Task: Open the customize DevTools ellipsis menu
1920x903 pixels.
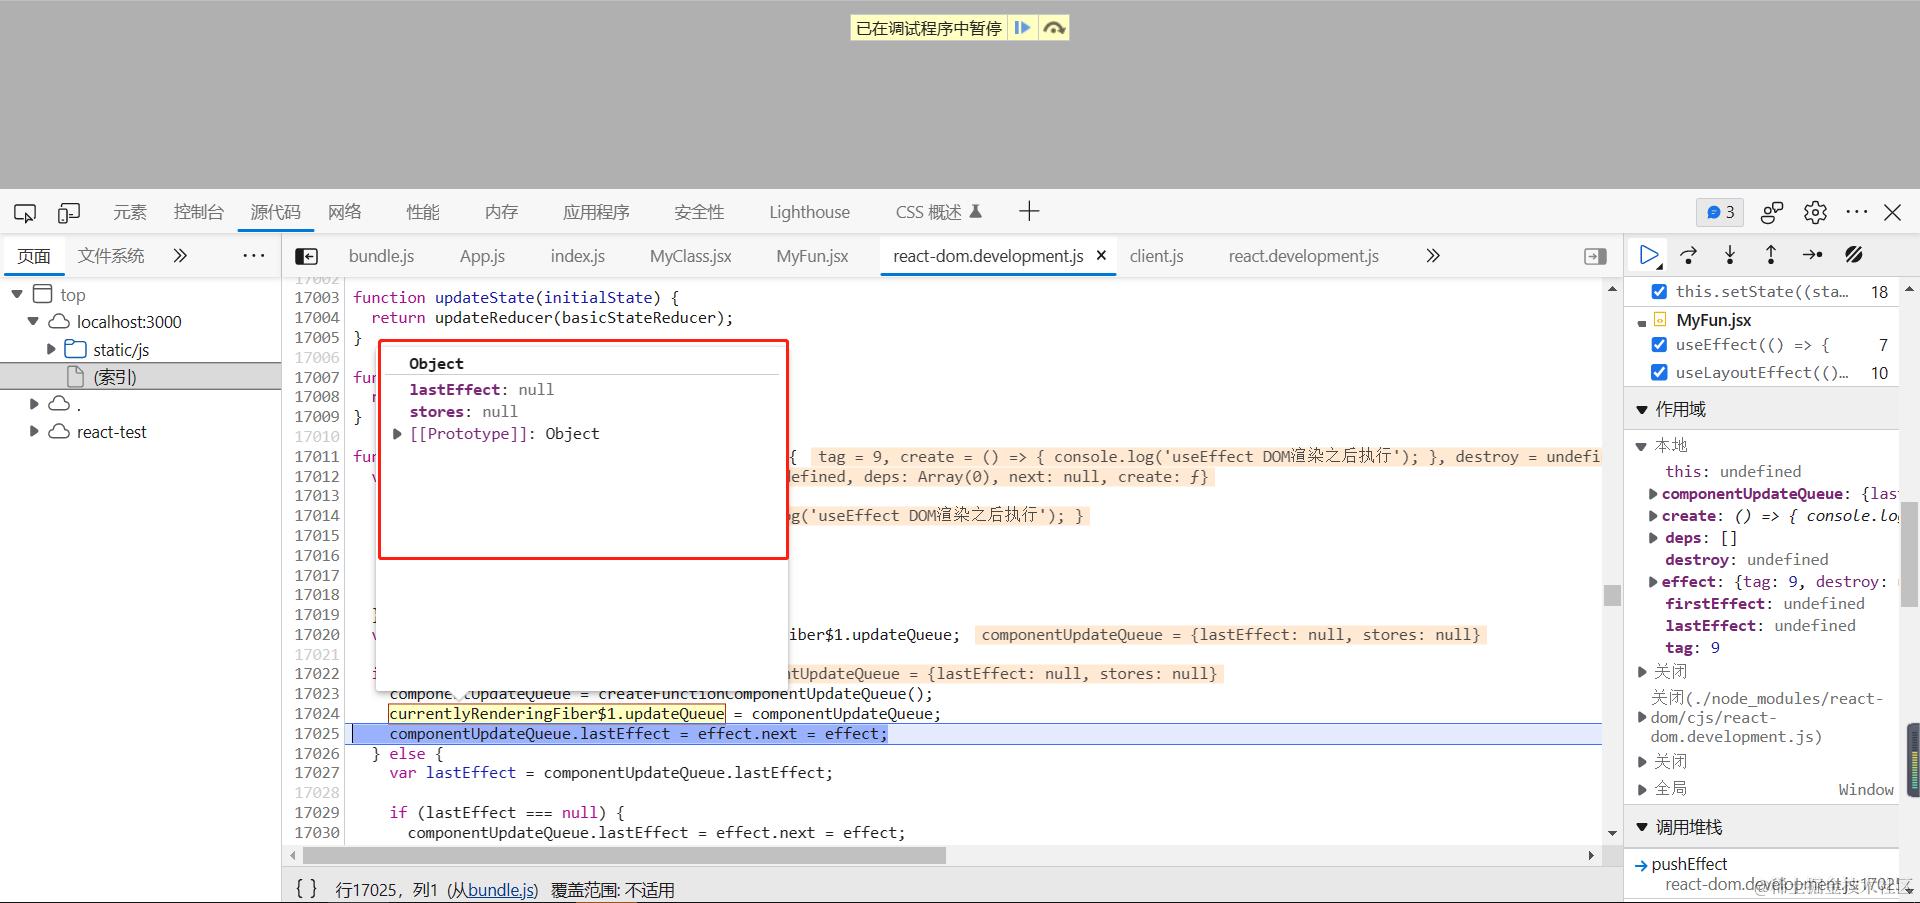Action: tap(1857, 212)
